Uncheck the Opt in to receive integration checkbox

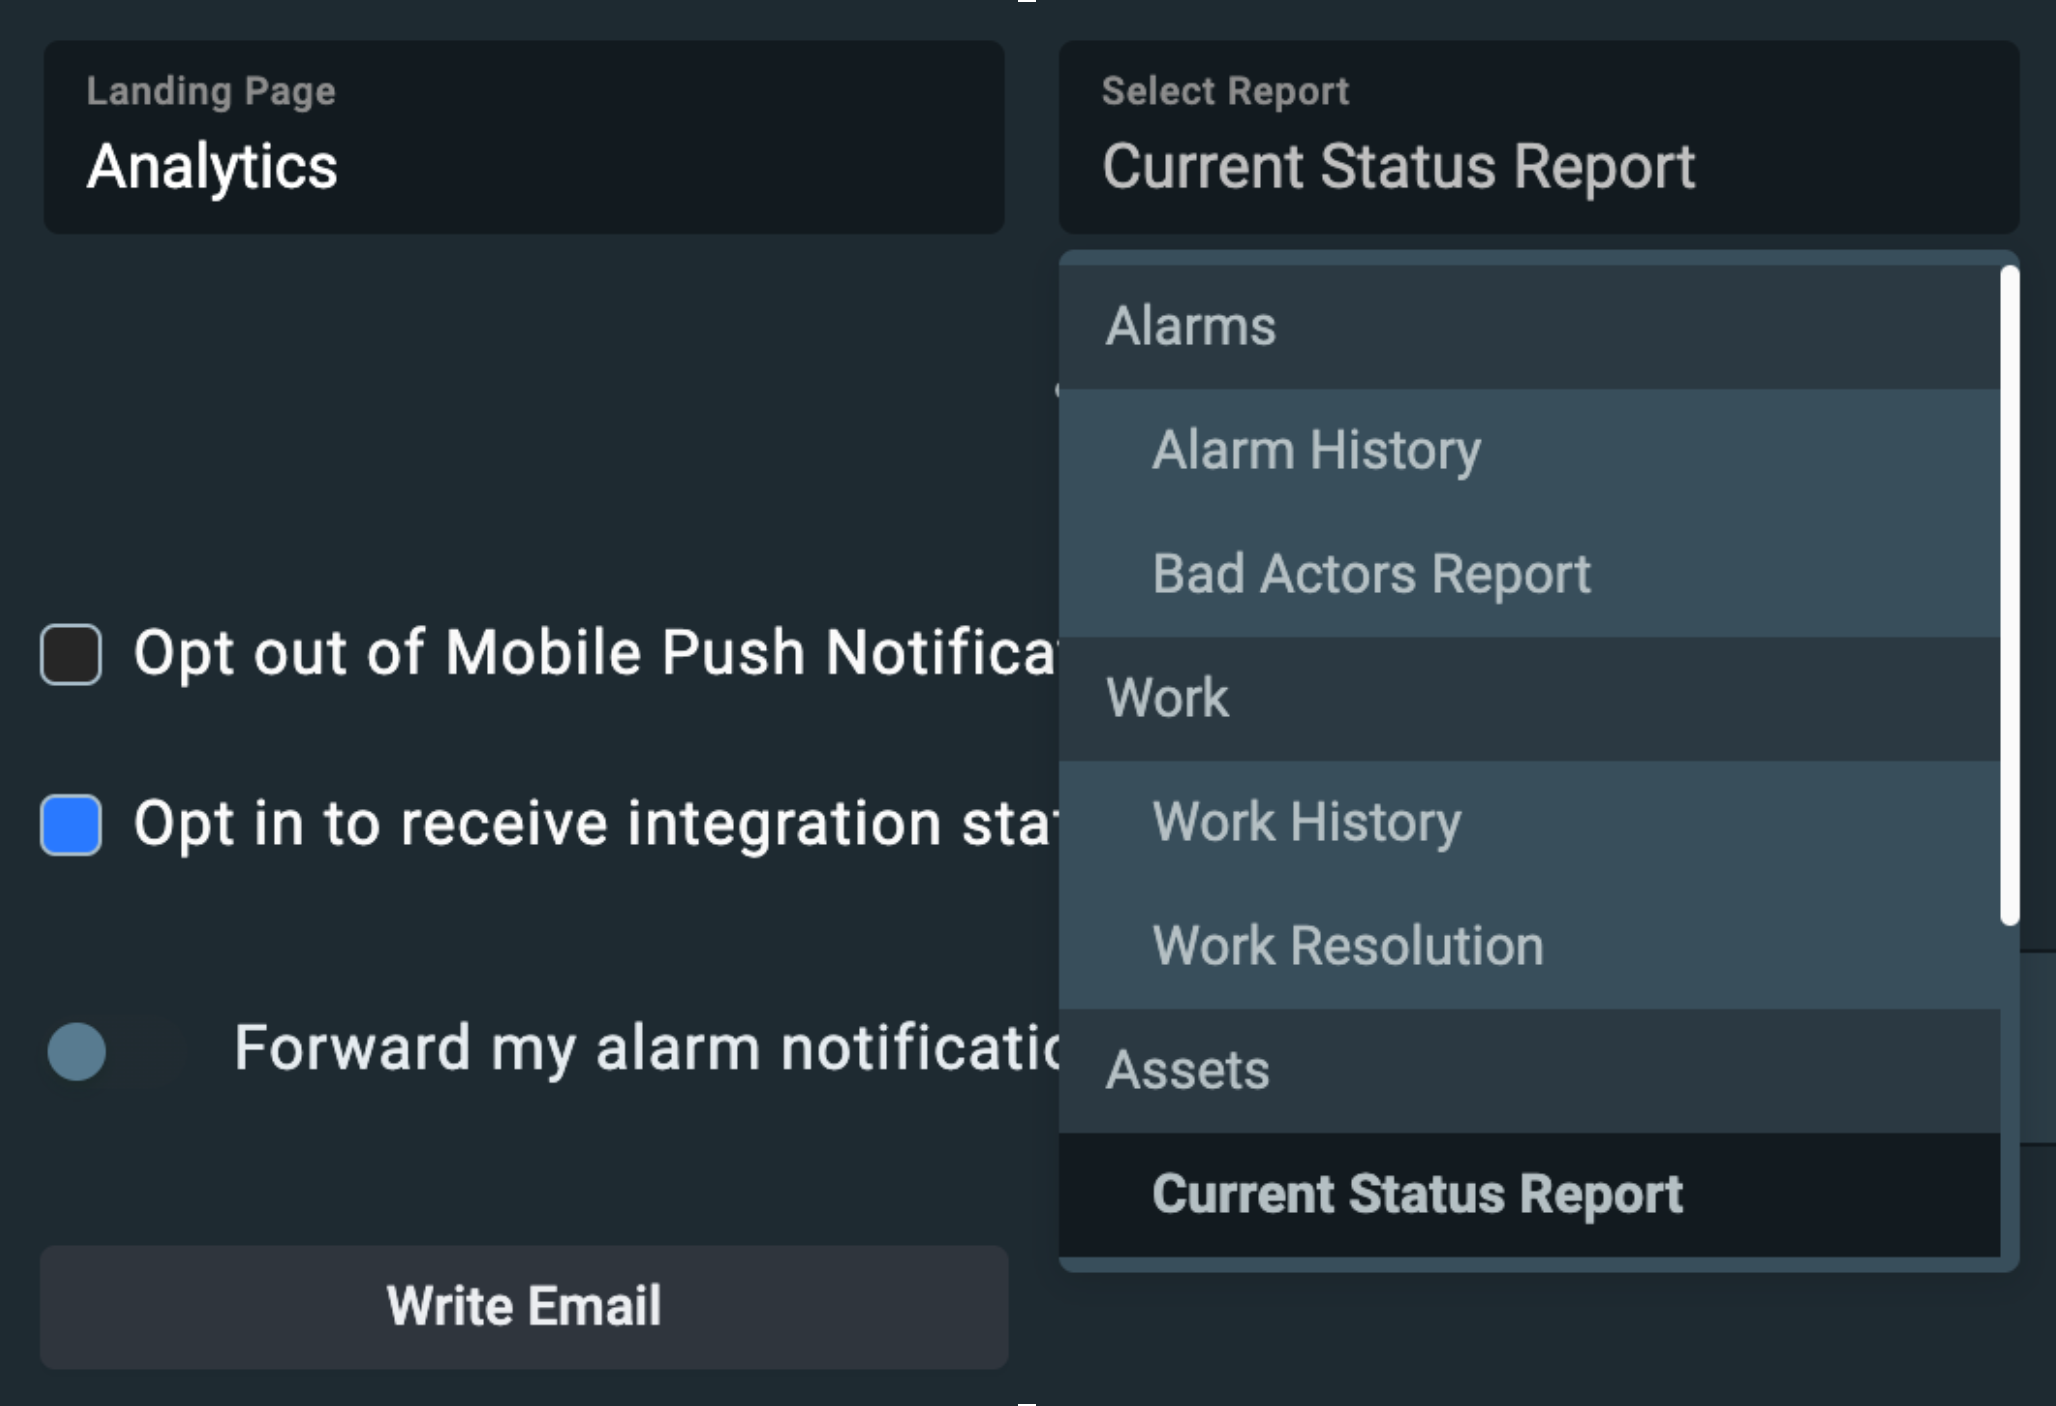tap(71, 825)
